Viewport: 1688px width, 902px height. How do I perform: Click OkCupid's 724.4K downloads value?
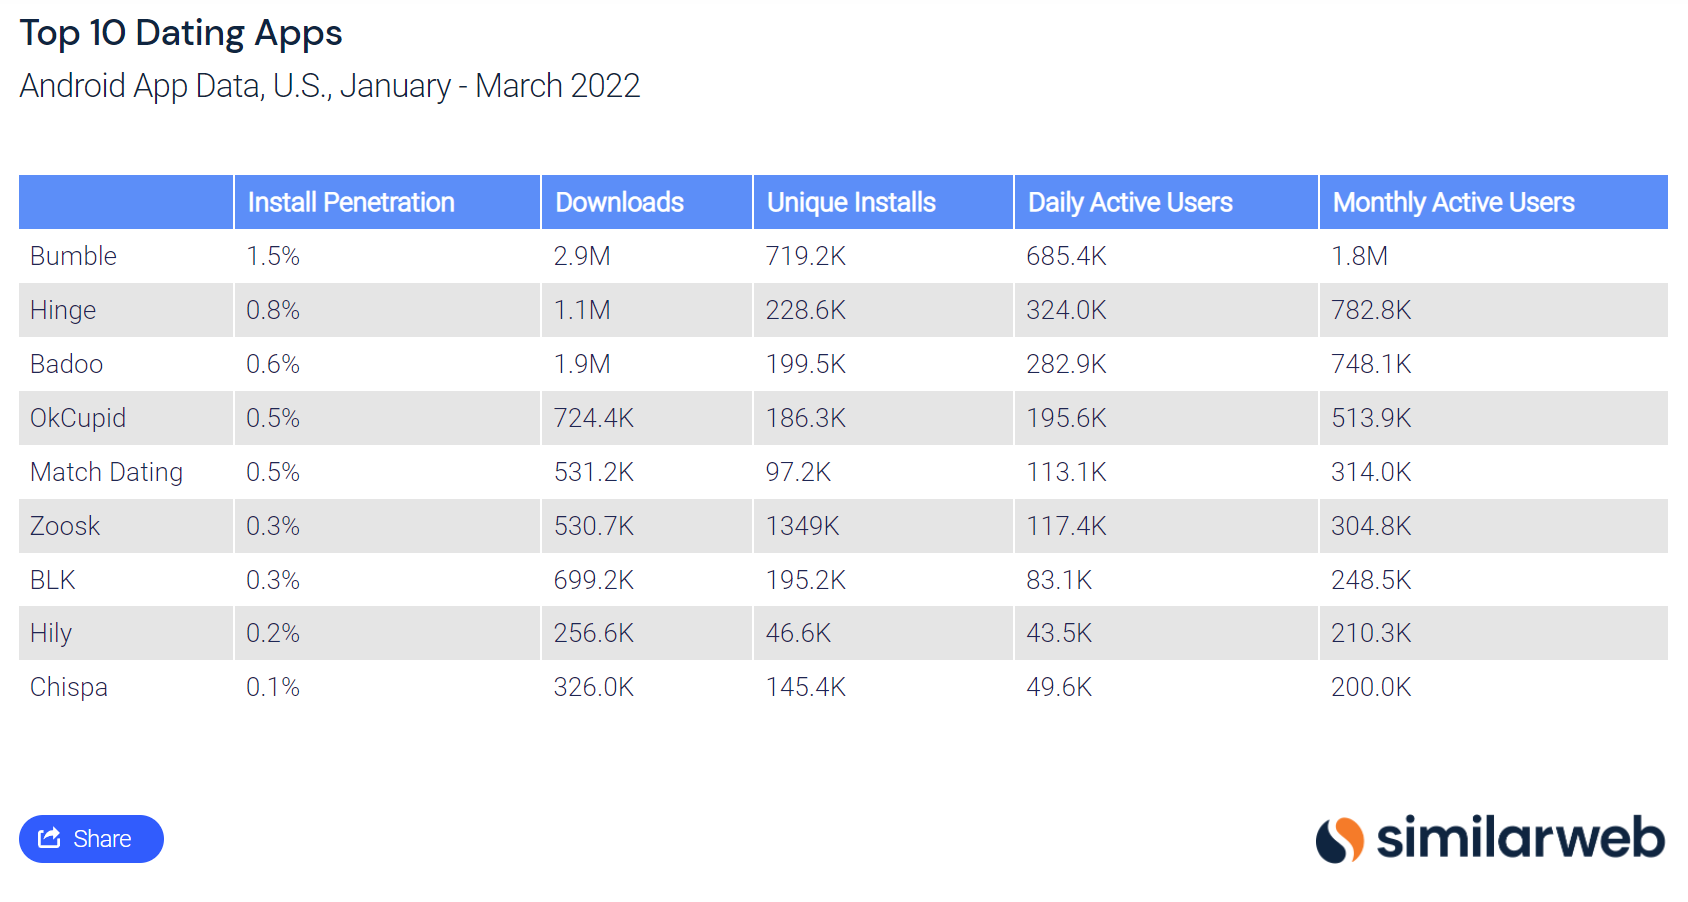click(x=594, y=418)
